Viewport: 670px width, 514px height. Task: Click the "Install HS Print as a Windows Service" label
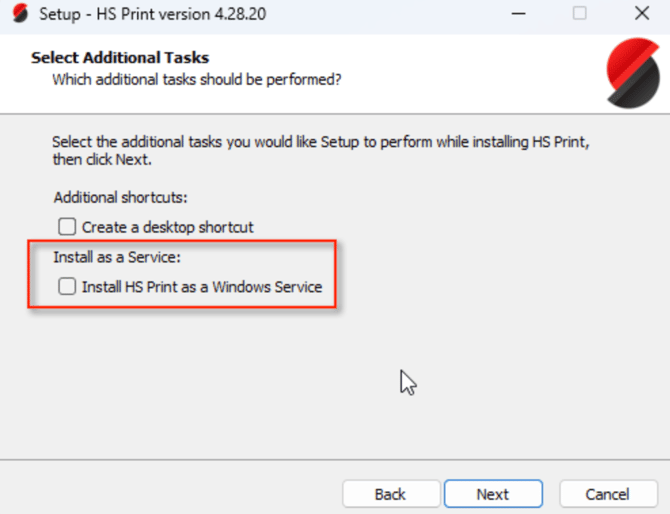click(x=202, y=287)
